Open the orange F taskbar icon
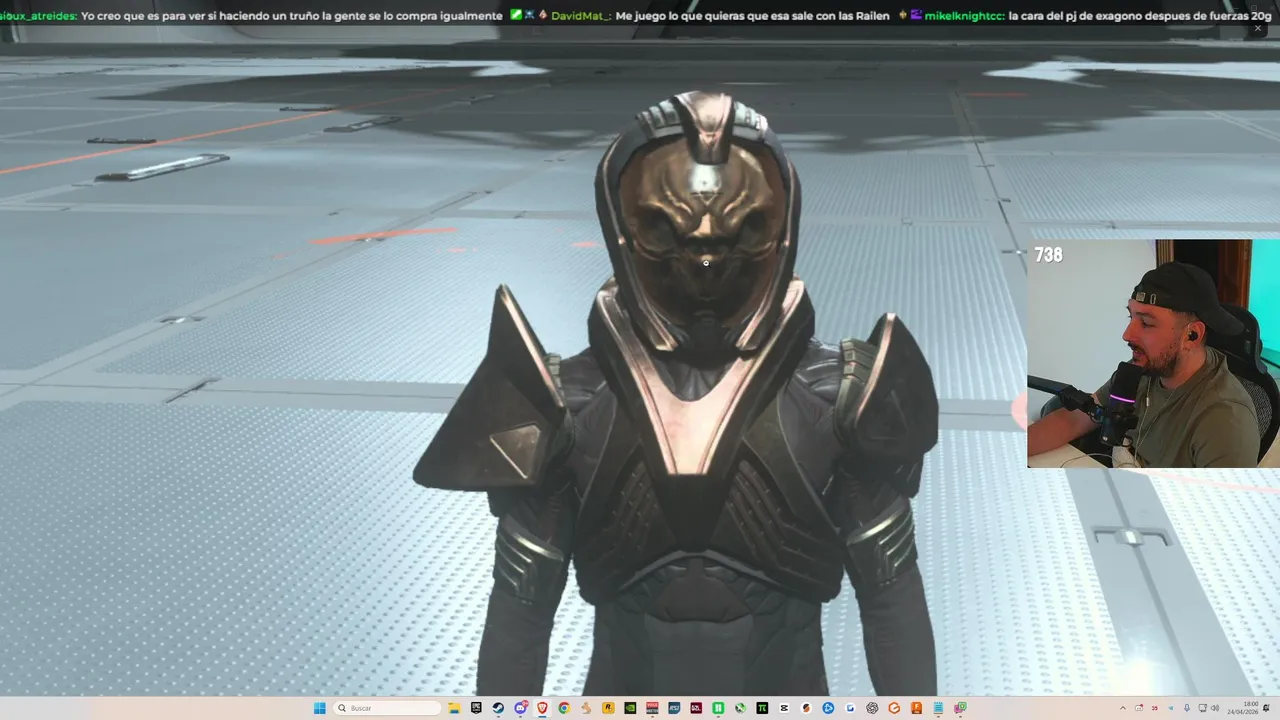The height and width of the screenshot is (720, 1280). click(916, 708)
